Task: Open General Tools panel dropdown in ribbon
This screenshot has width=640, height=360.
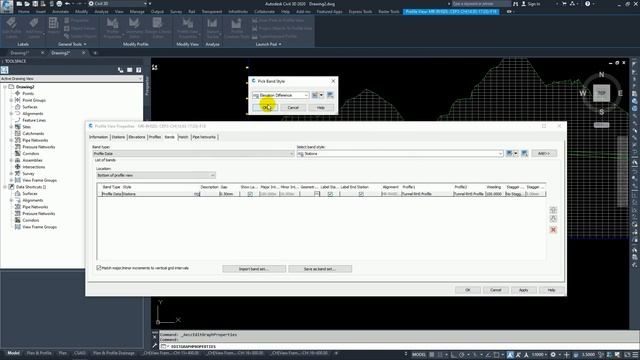Action: click(72, 44)
